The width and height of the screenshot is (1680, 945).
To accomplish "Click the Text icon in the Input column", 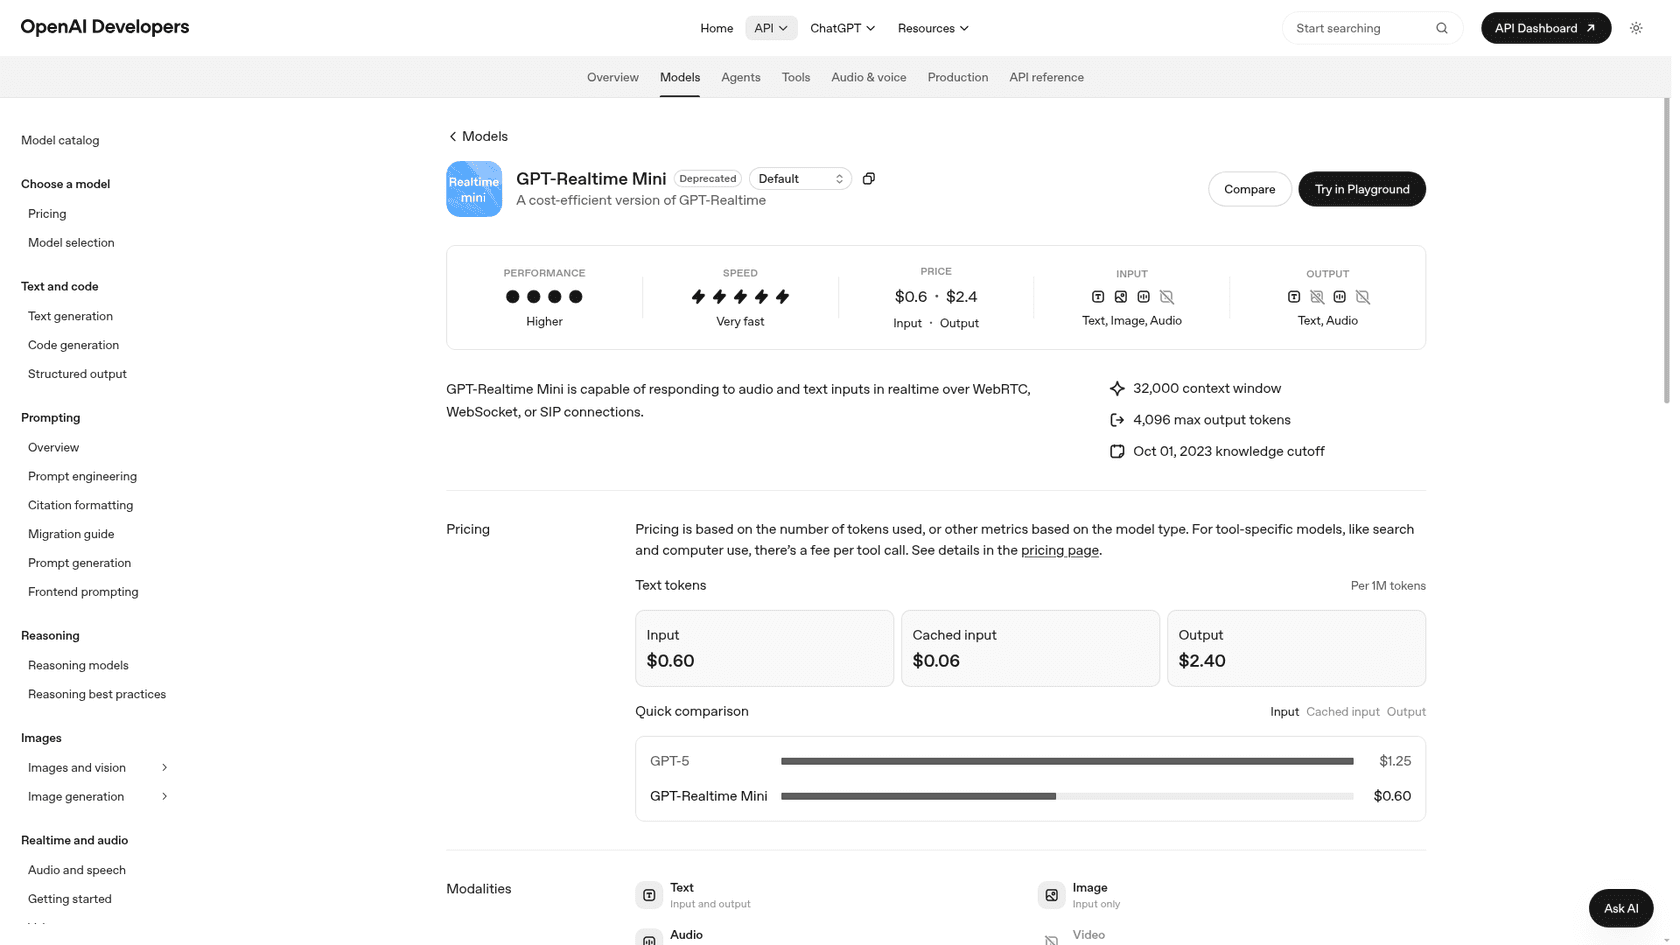I will pos(1098,297).
